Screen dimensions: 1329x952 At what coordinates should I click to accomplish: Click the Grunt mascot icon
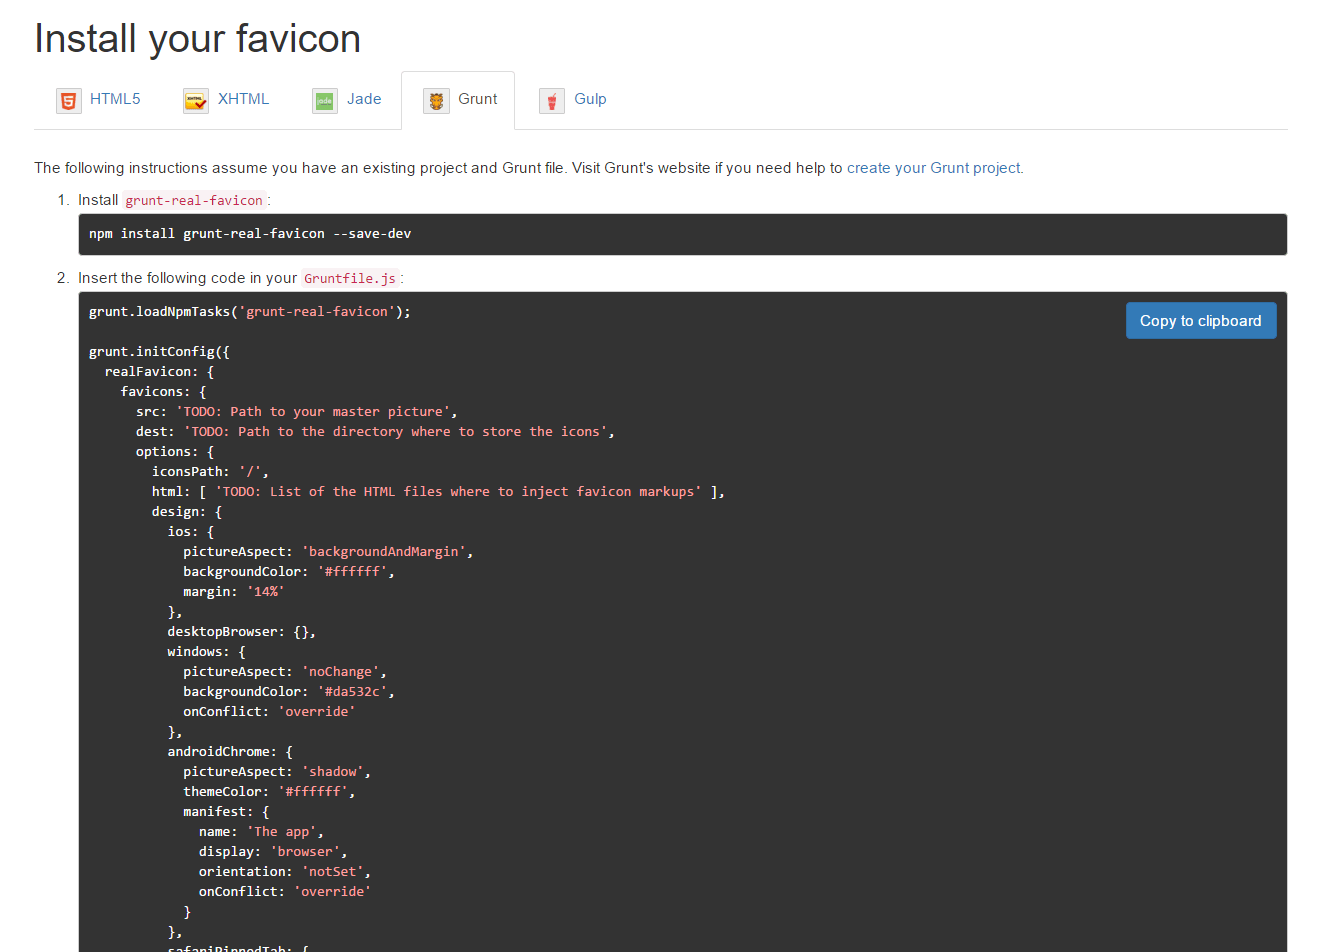coord(436,100)
